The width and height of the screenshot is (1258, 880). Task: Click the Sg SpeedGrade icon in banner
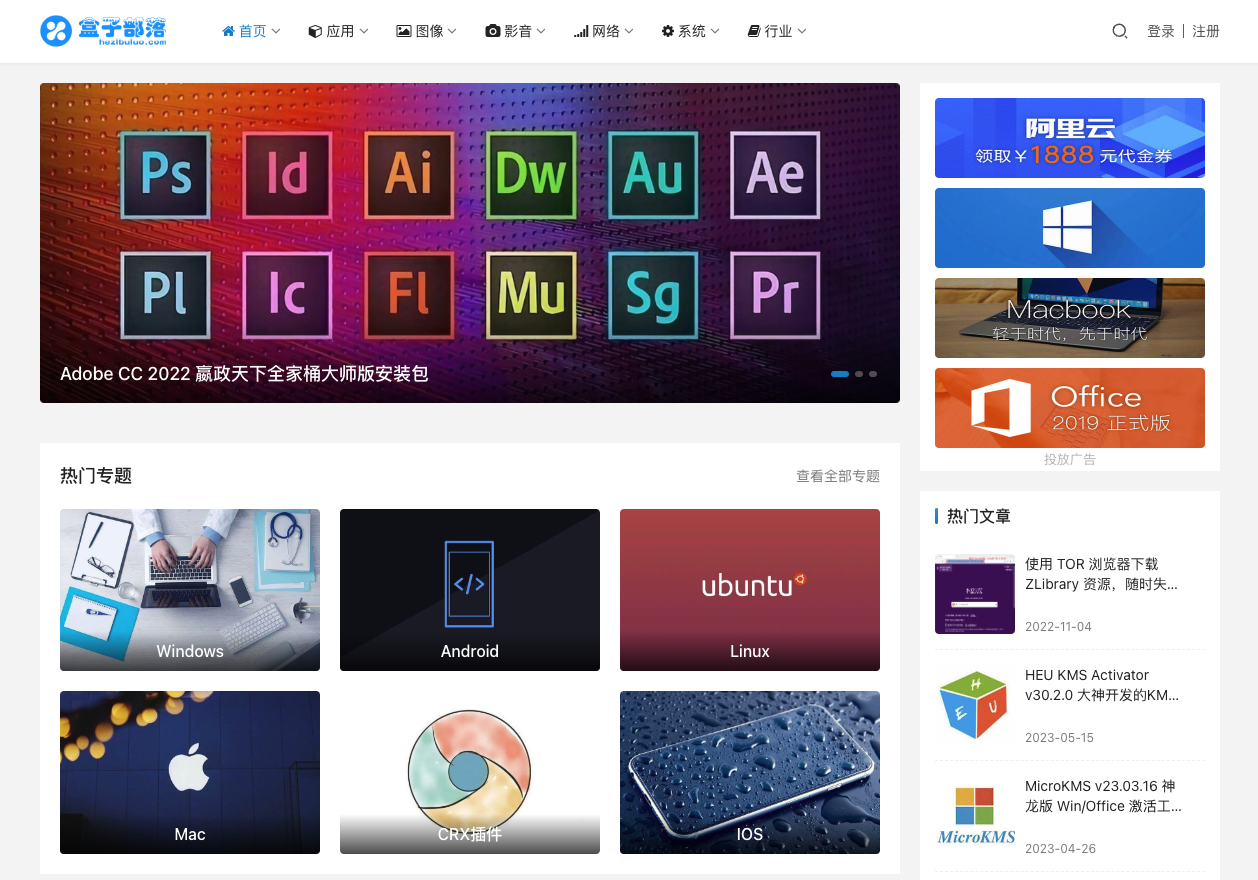[654, 294]
